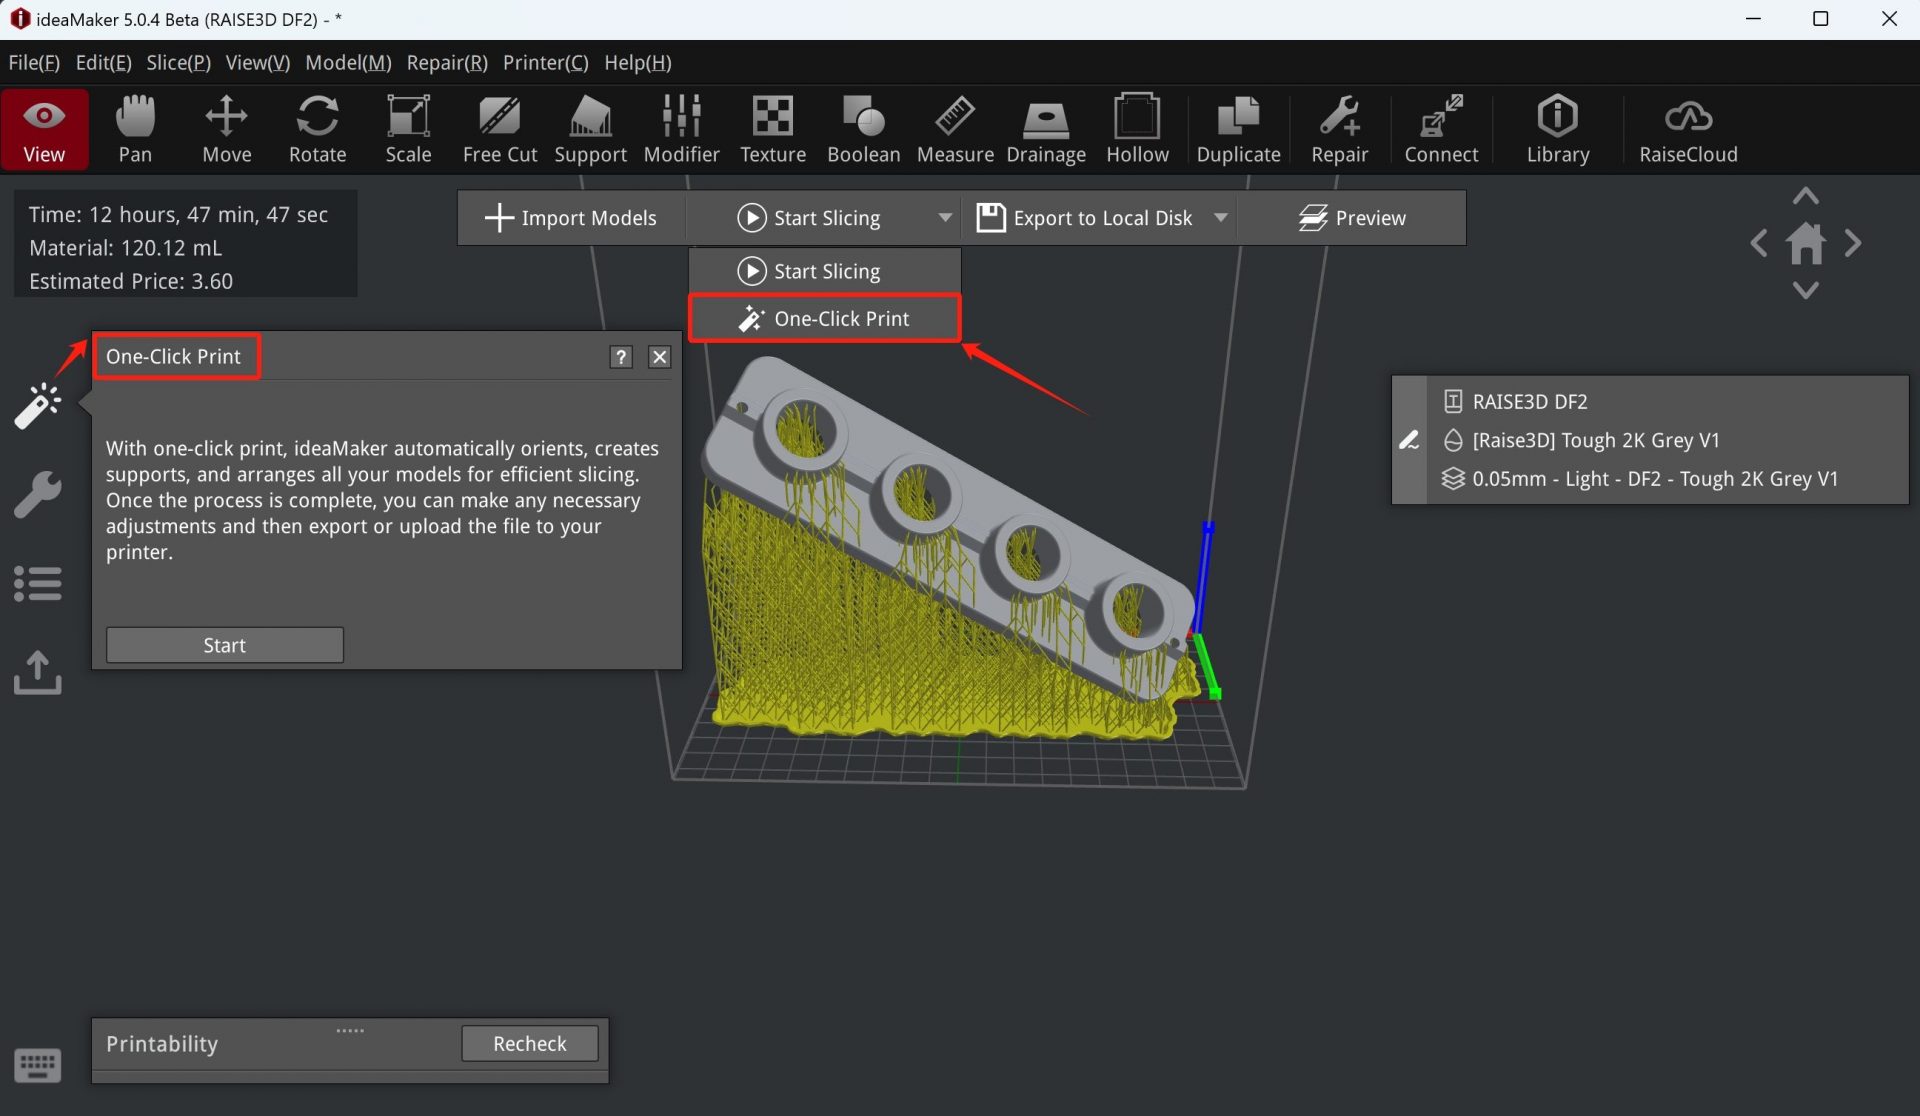Click Start in the One-Click Print dialog

coord(224,645)
